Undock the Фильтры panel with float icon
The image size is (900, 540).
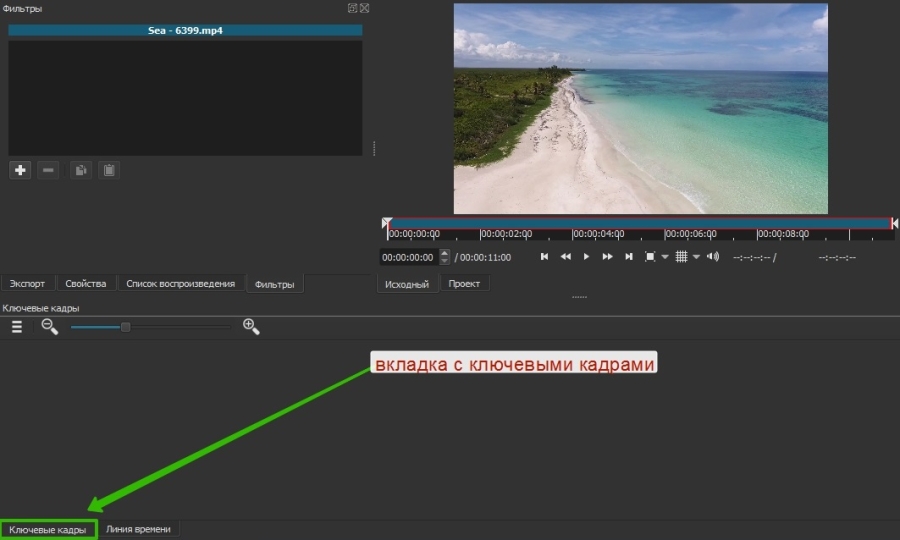click(352, 8)
